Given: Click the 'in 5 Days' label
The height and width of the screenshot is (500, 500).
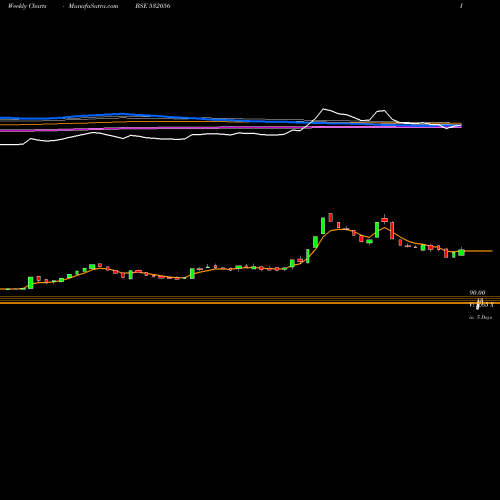Looking at the screenshot, I should click(480, 317).
